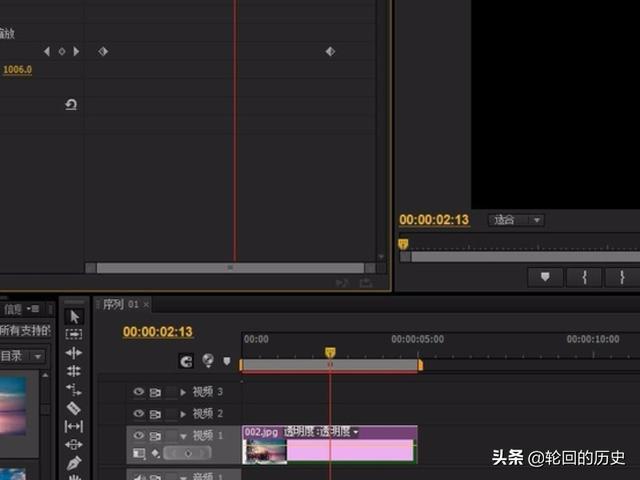
Task: Open the 适合 zoom level dropdown
Action: click(x=516, y=220)
